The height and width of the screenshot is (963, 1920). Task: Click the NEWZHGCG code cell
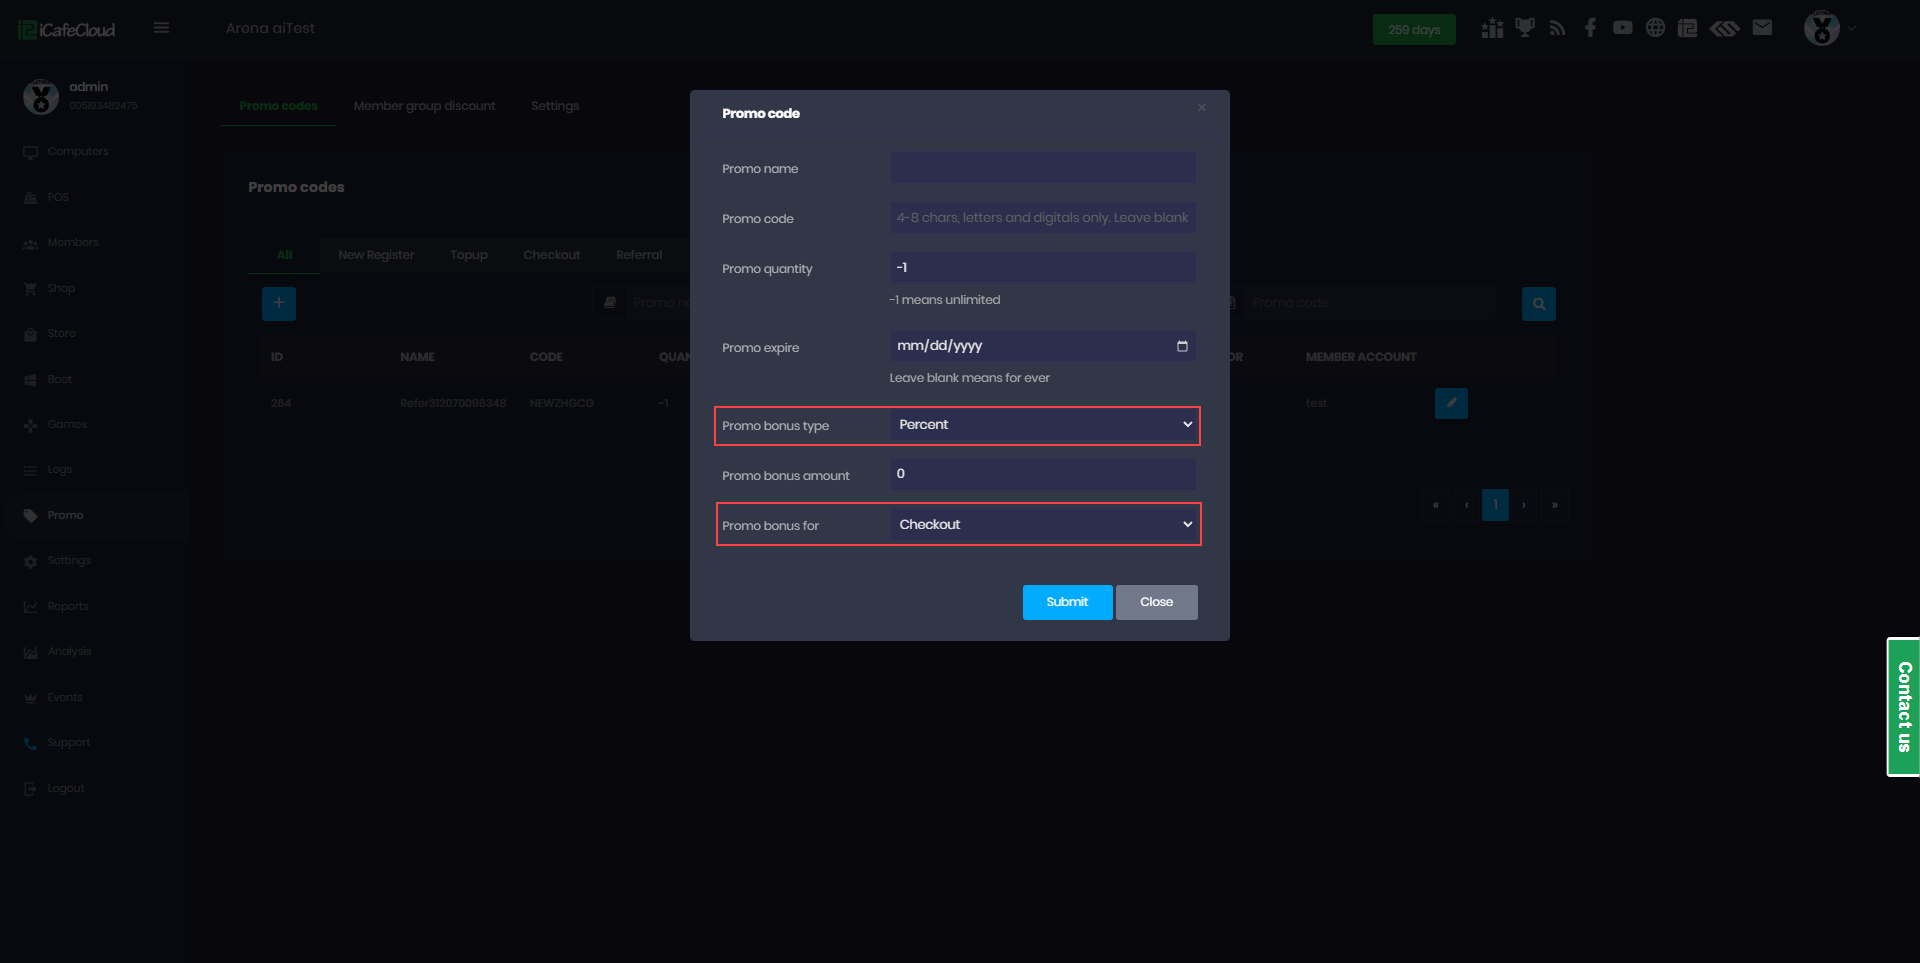[x=561, y=404]
